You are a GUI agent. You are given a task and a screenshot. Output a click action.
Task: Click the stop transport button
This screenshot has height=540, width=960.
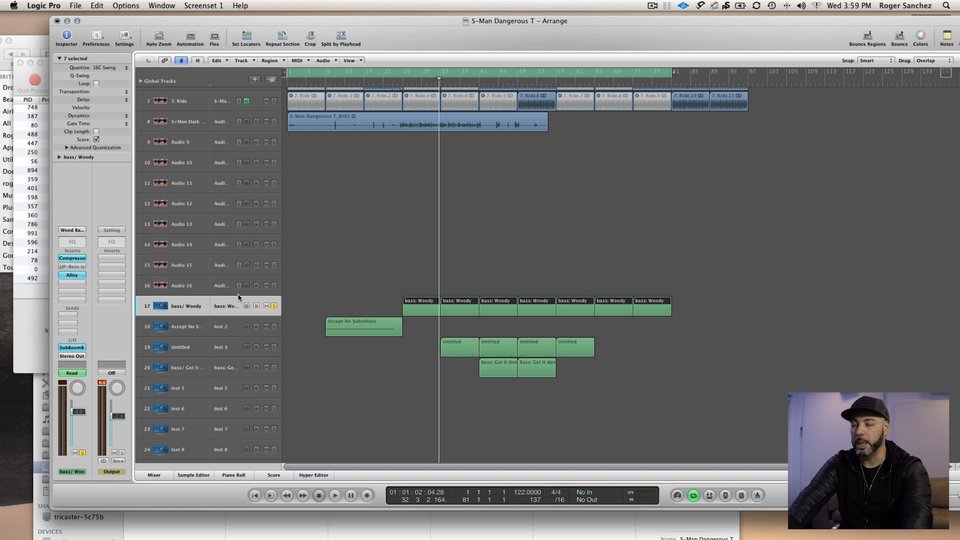coord(318,495)
